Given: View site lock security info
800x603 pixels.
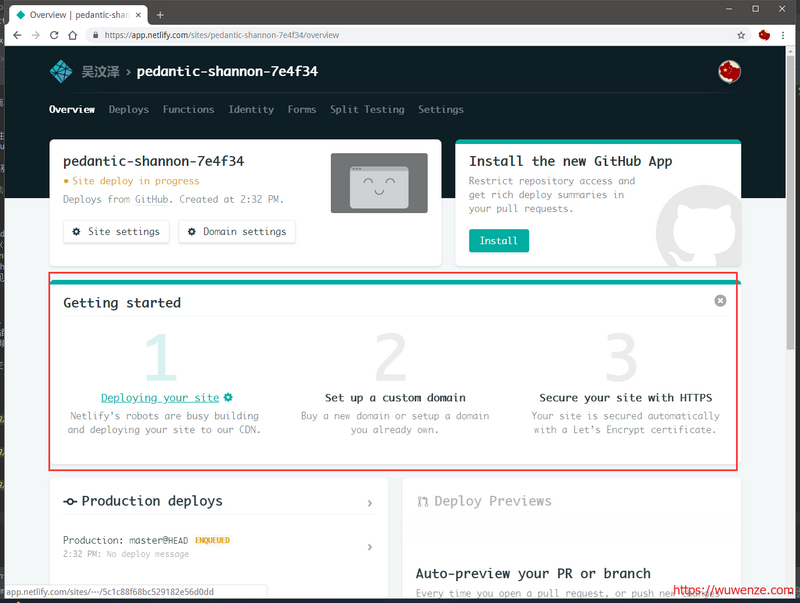Looking at the screenshot, I should click(x=95, y=35).
